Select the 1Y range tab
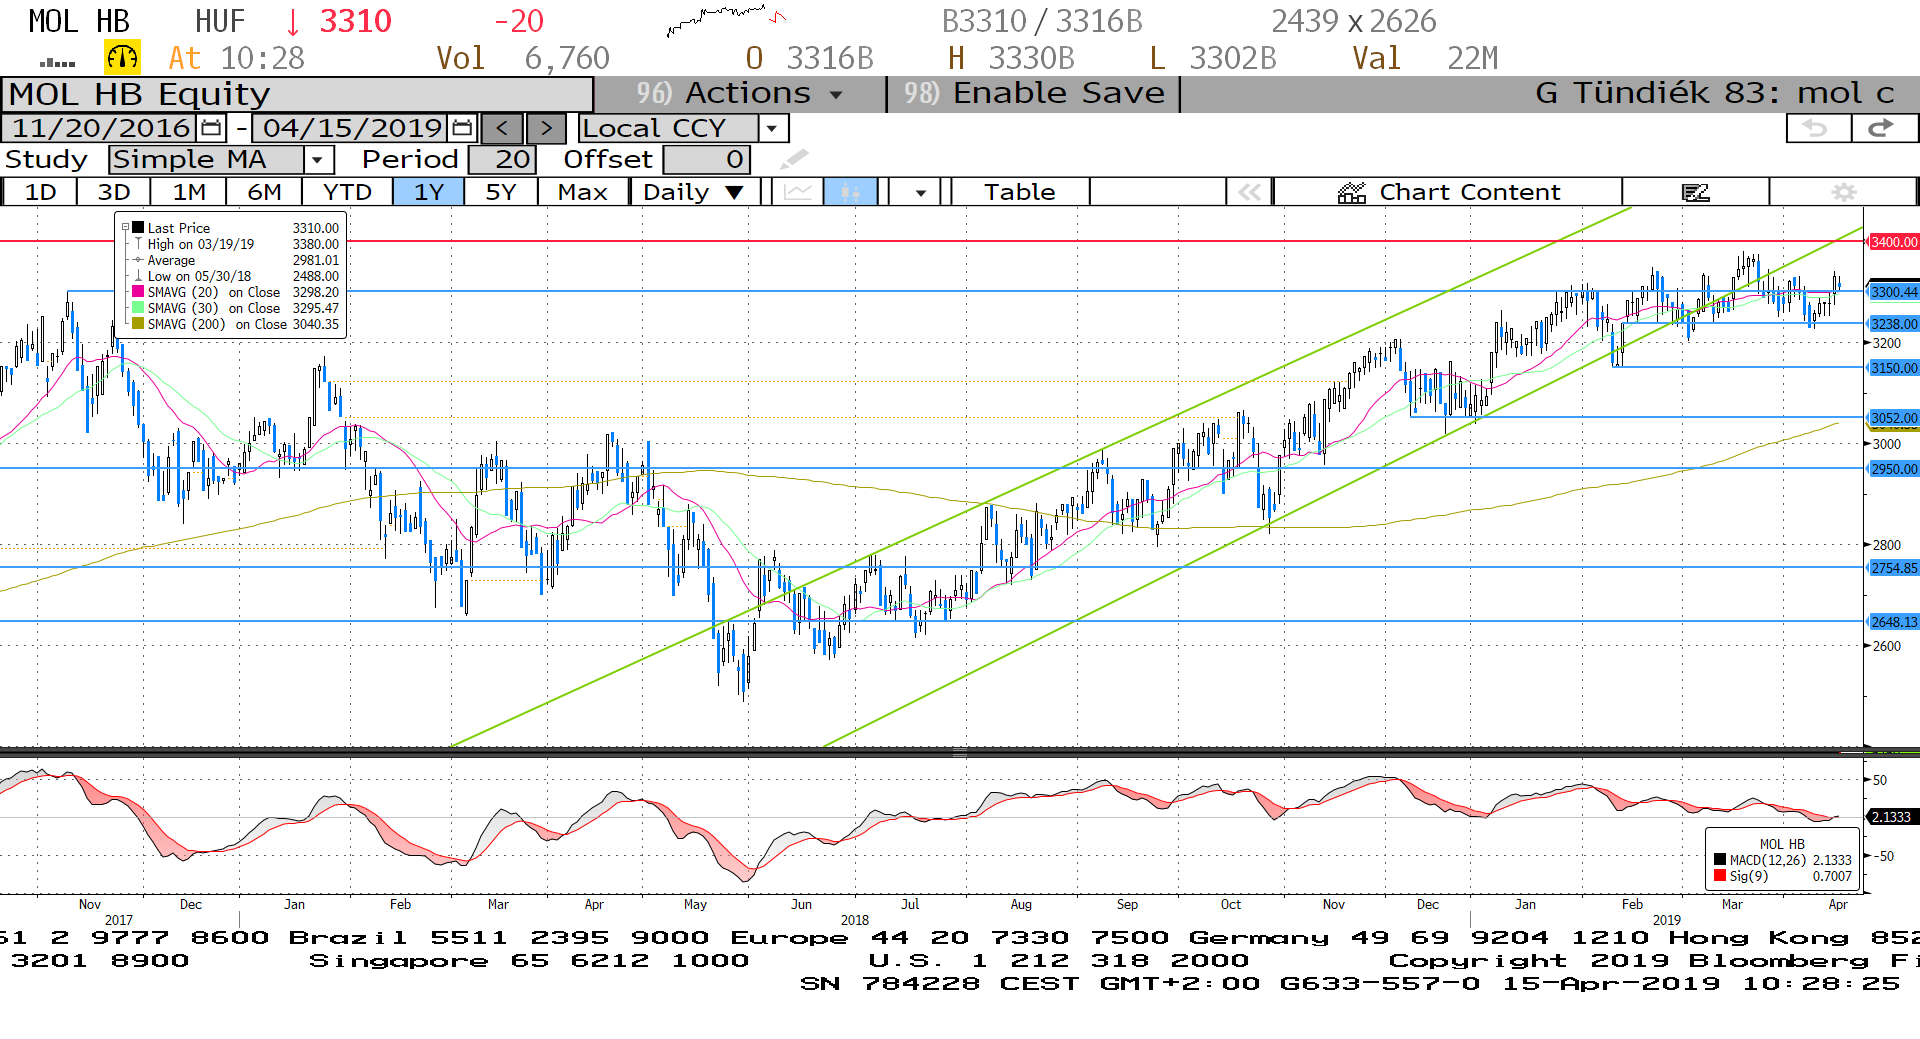This screenshot has width=1920, height=1039. coord(429,192)
